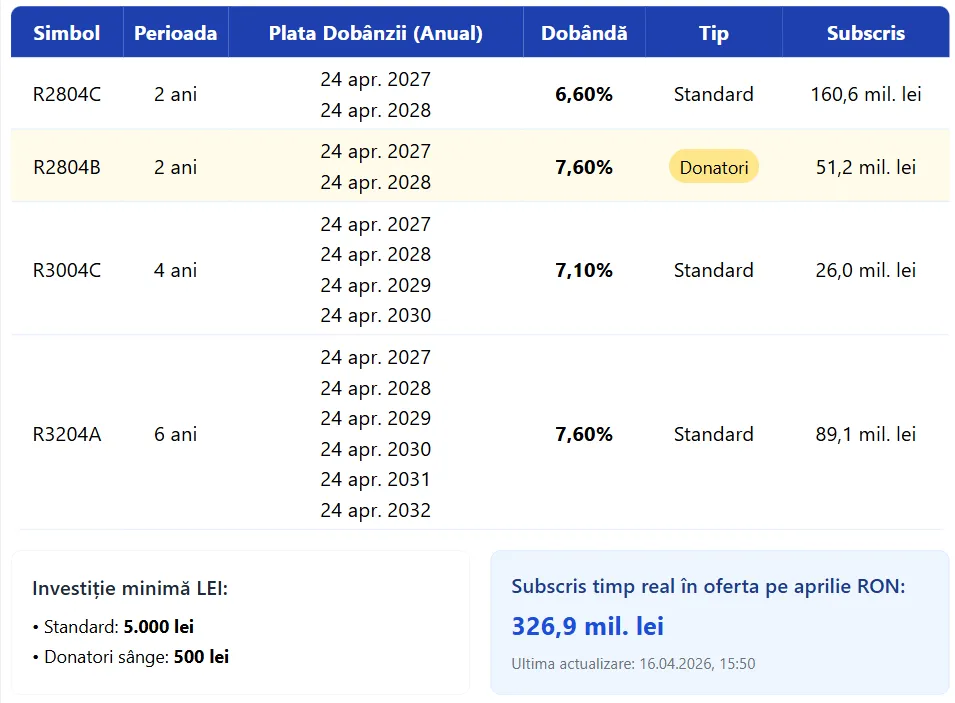Select the Investiție minimă LEI heading
Image resolution: width=955 pixels, height=703 pixels.
tap(130, 588)
